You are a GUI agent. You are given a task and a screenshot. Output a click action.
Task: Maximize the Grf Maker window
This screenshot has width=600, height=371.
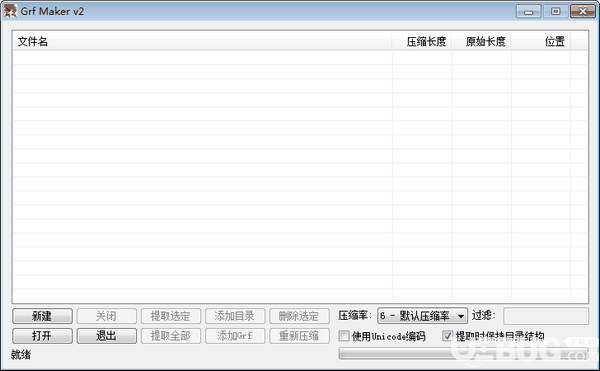(x=555, y=11)
